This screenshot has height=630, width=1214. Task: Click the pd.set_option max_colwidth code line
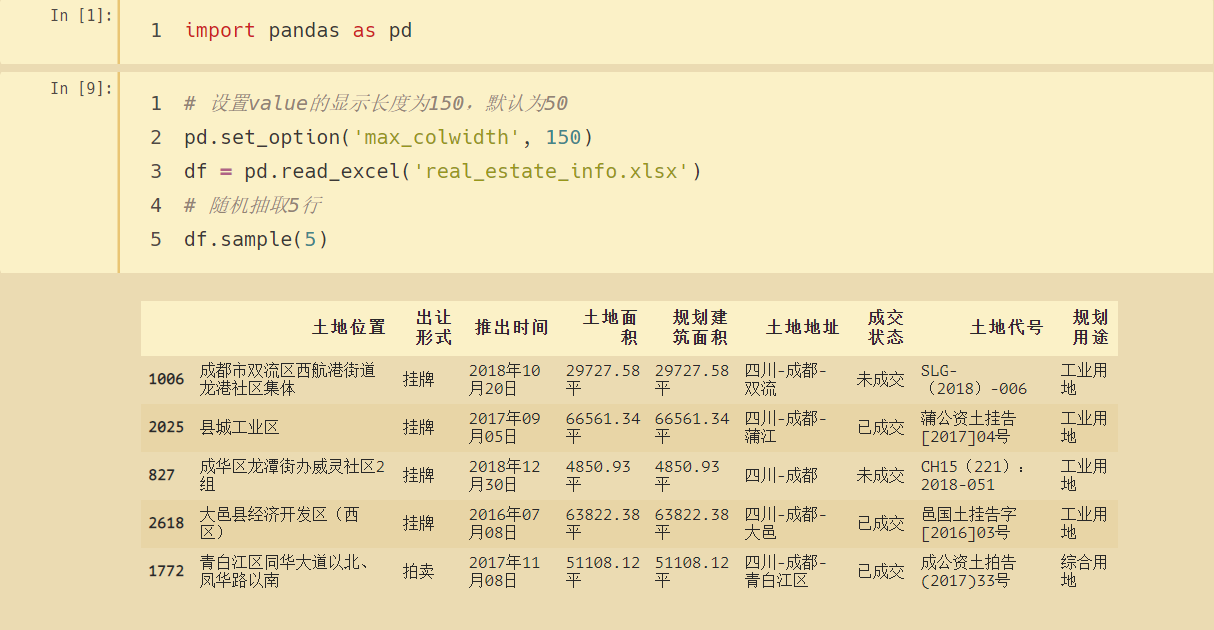(x=388, y=137)
